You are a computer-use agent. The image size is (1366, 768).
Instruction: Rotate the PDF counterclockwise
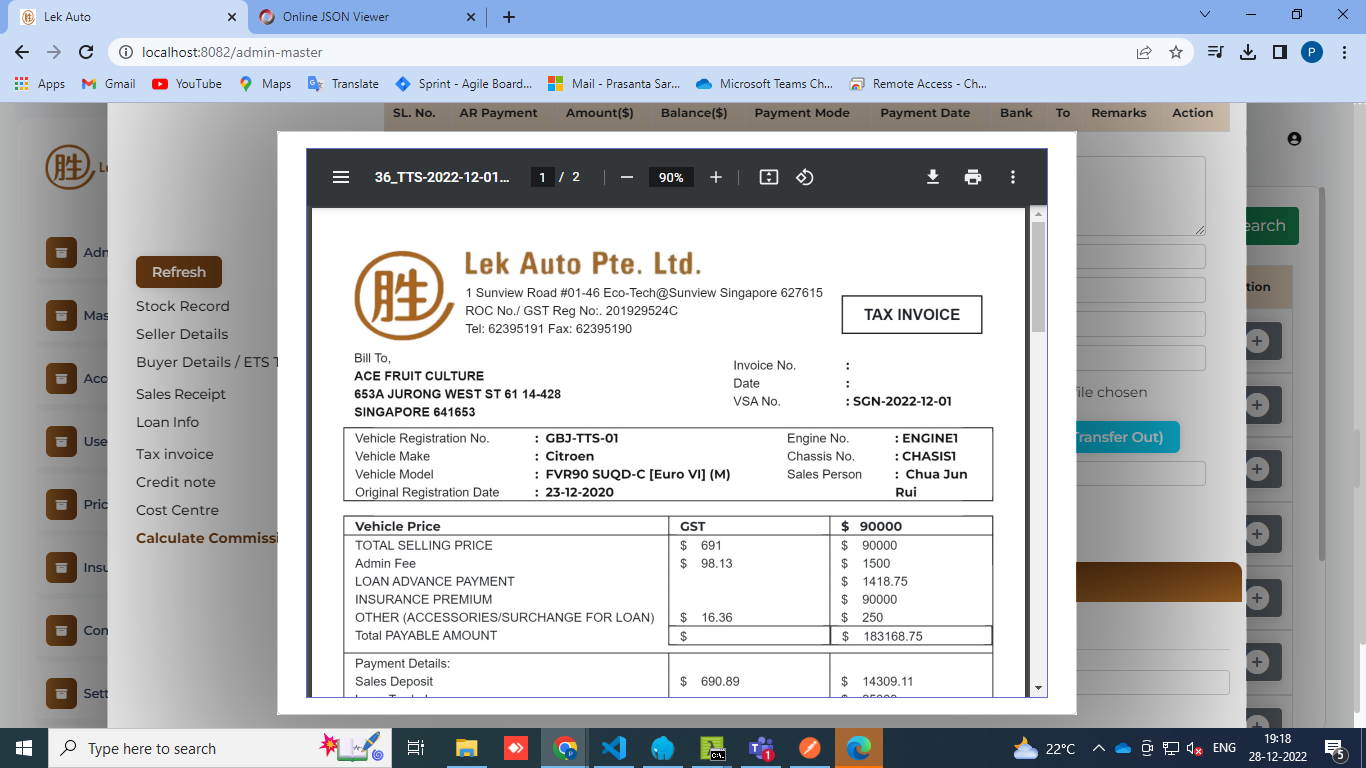pos(805,177)
